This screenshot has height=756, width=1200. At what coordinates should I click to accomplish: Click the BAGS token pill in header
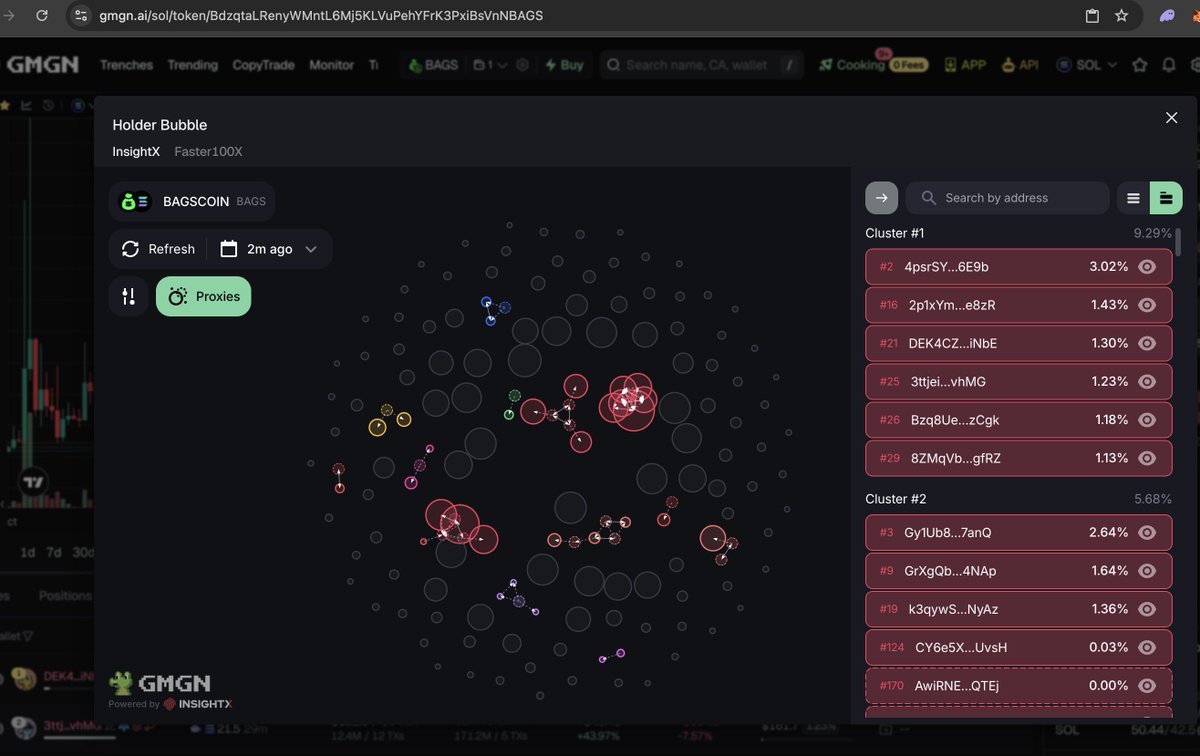(434, 65)
